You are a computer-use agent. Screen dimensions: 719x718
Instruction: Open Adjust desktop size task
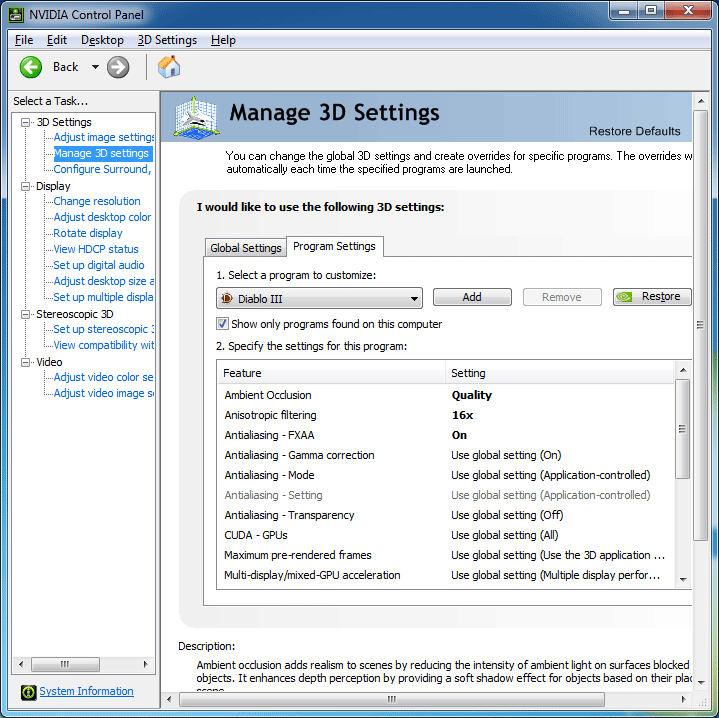(104, 281)
